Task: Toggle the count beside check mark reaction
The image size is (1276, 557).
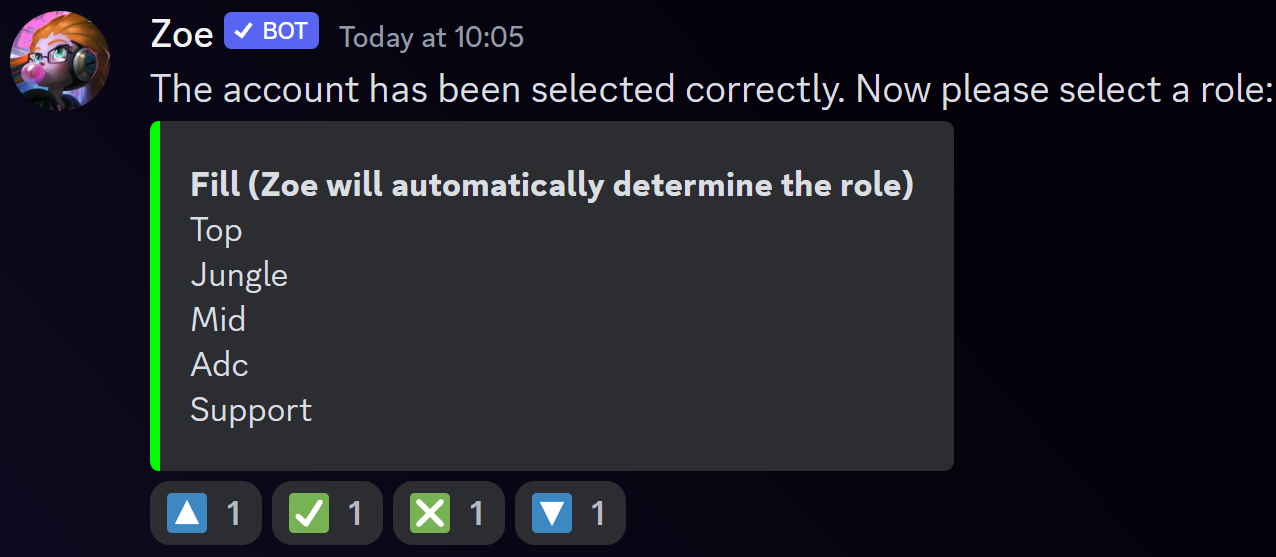Action: 355,514
